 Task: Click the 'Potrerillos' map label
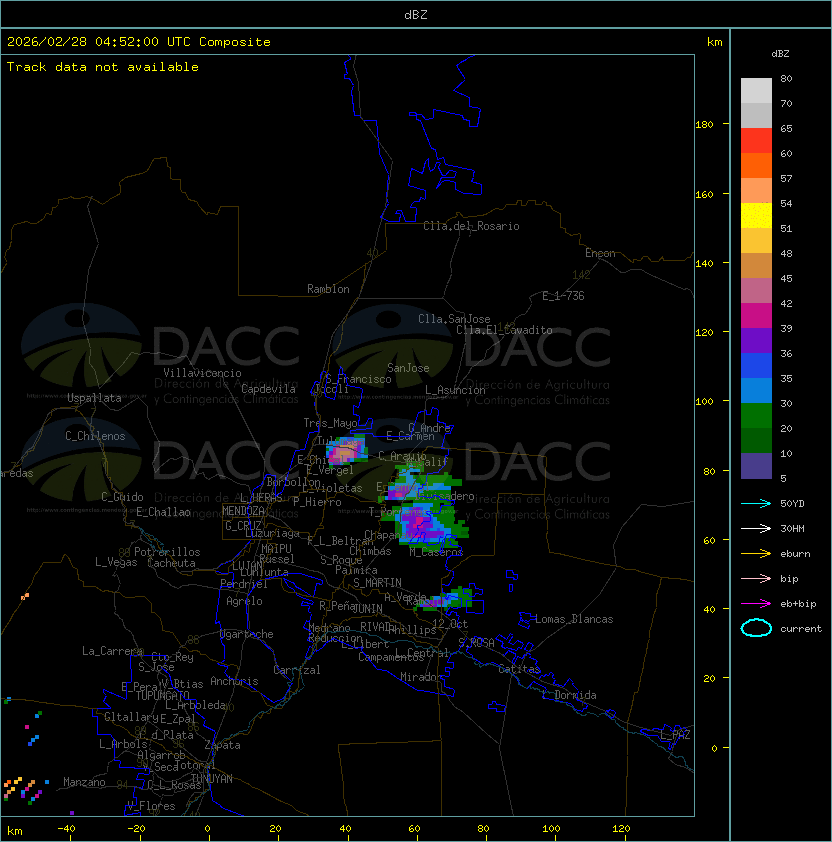[167, 552]
